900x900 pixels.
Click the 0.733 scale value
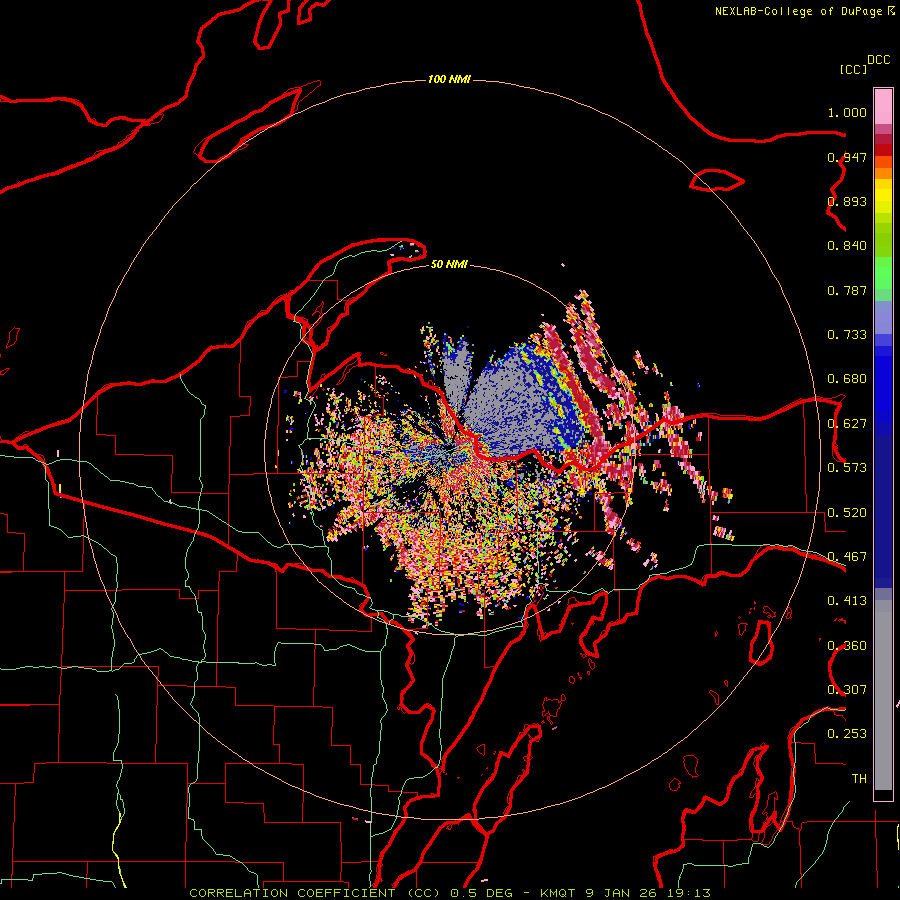[x=847, y=335]
